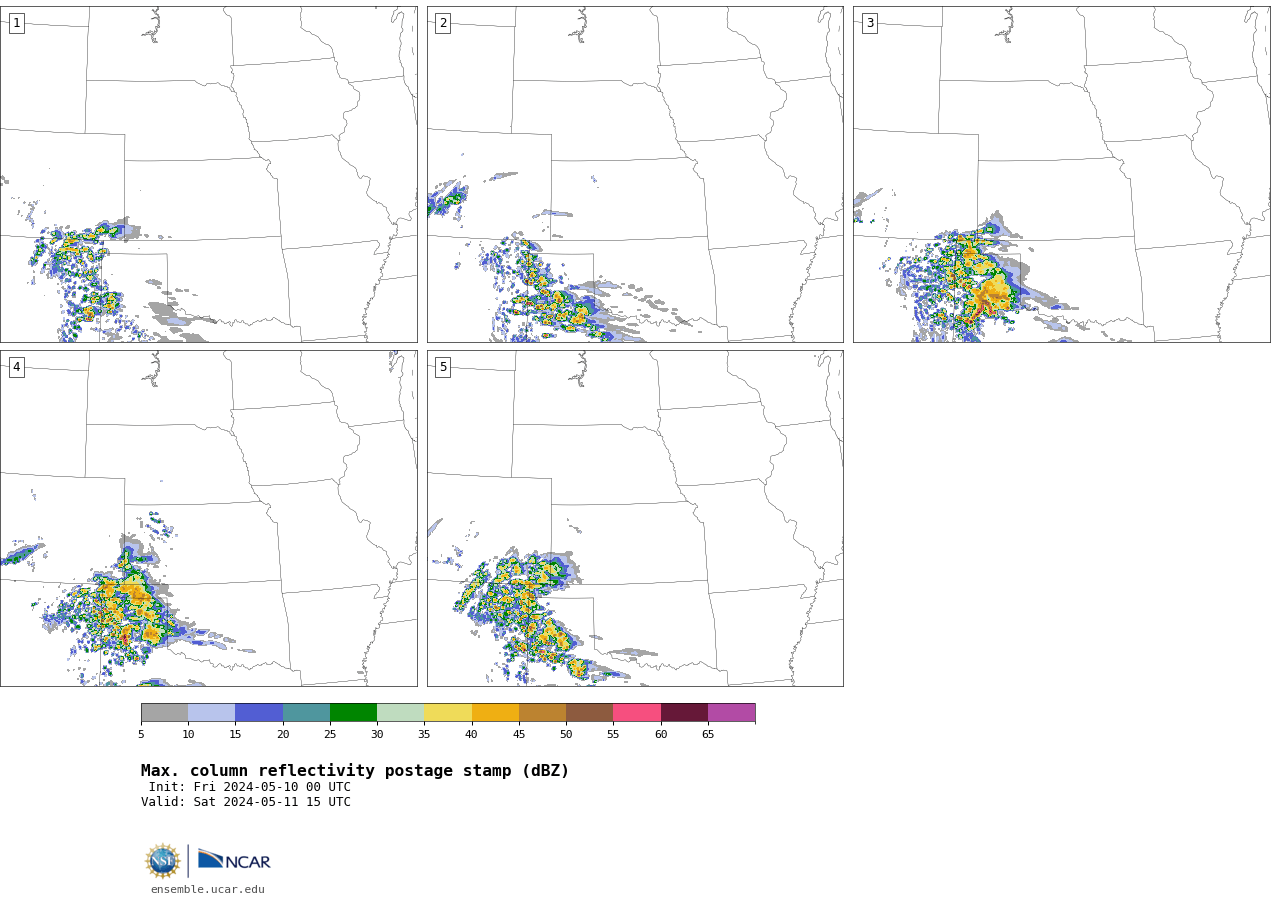The width and height of the screenshot is (1280, 901).
Task: Click the ensemble.ucar.edu text
Action: pos(208,890)
